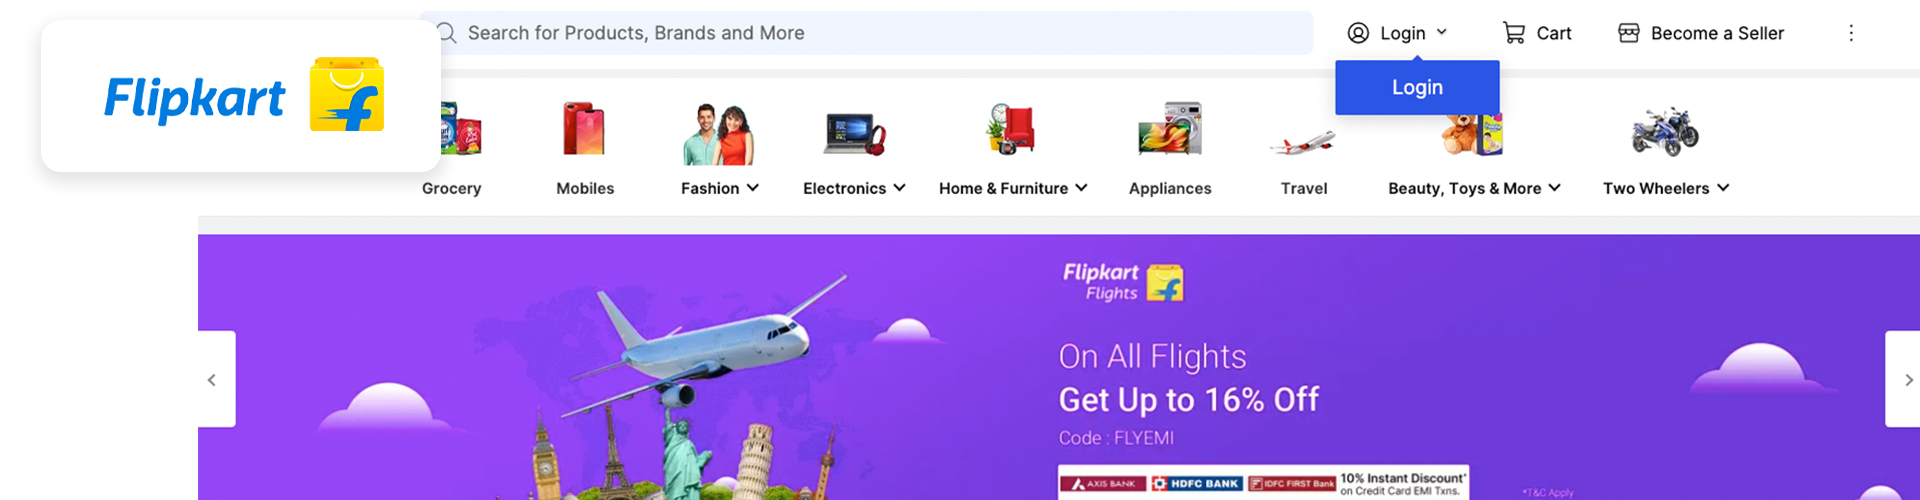Click the Become a Seller link
This screenshot has width=1920, height=500.
[1717, 33]
